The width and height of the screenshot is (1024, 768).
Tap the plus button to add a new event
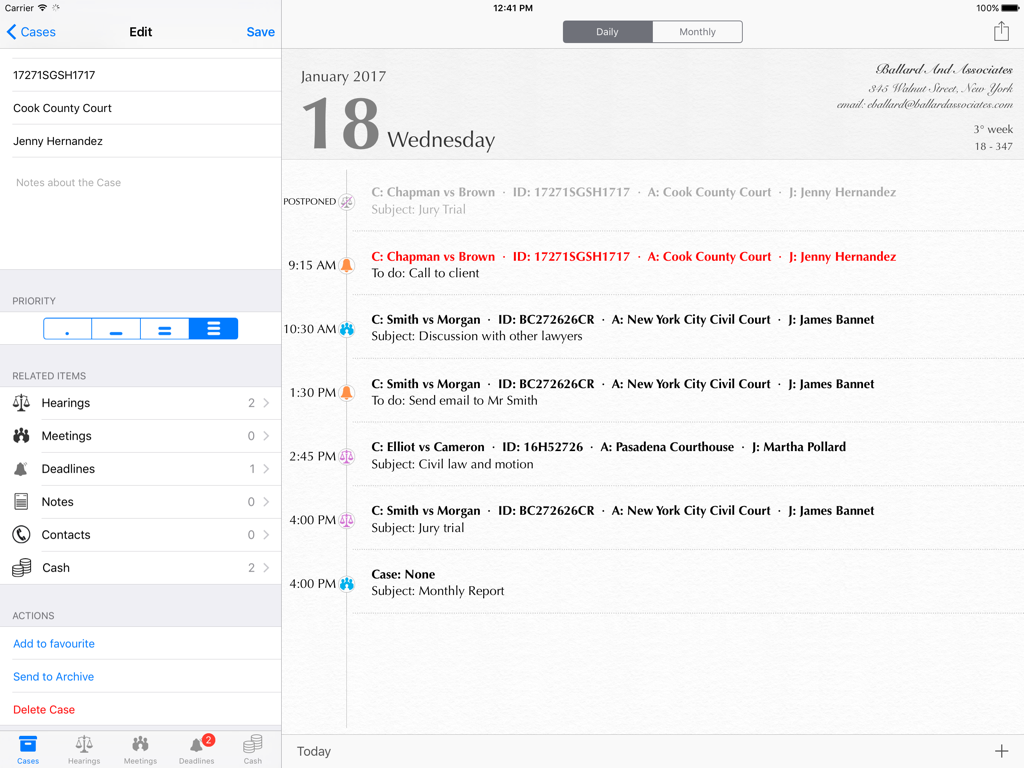(x=1001, y=750)
